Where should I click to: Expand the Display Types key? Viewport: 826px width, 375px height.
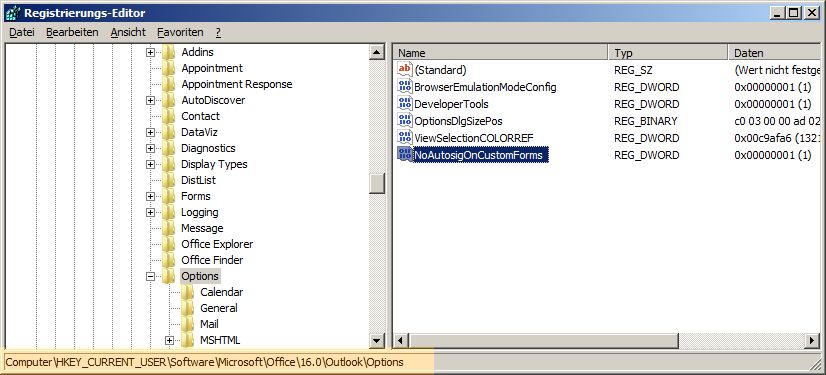pos(151,164)
